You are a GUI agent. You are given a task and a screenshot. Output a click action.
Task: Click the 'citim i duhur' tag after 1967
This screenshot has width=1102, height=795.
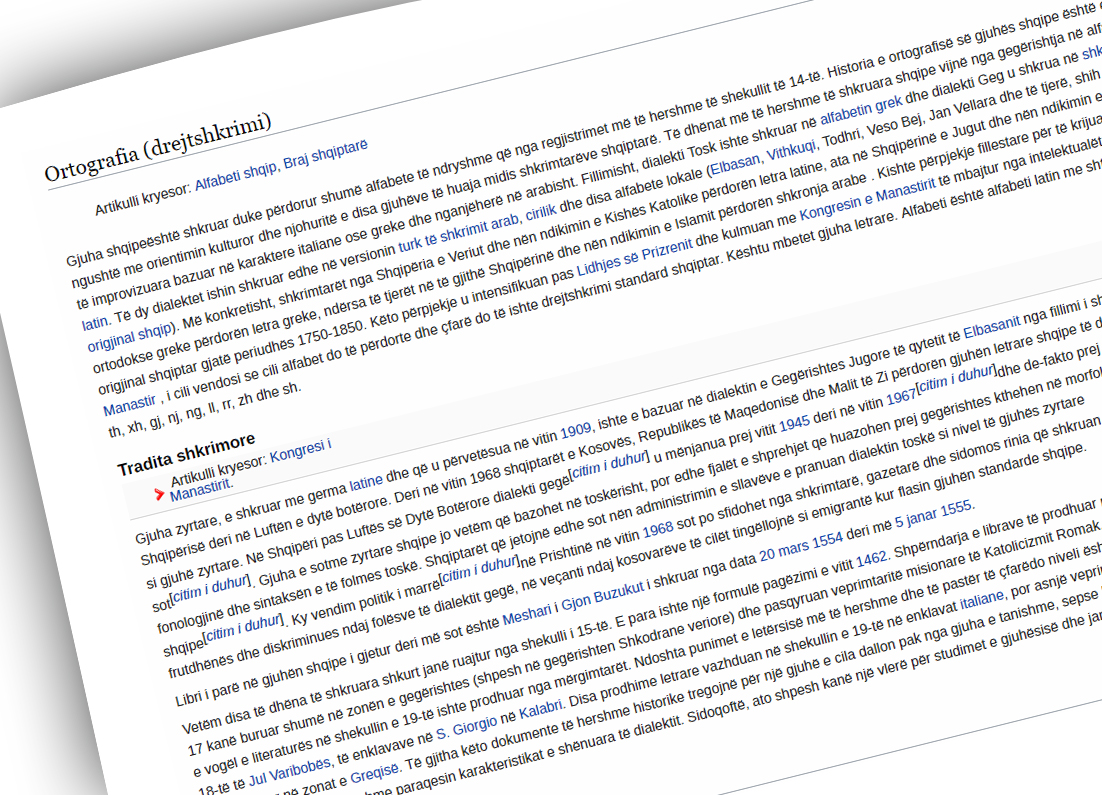(x=957, y=379)
